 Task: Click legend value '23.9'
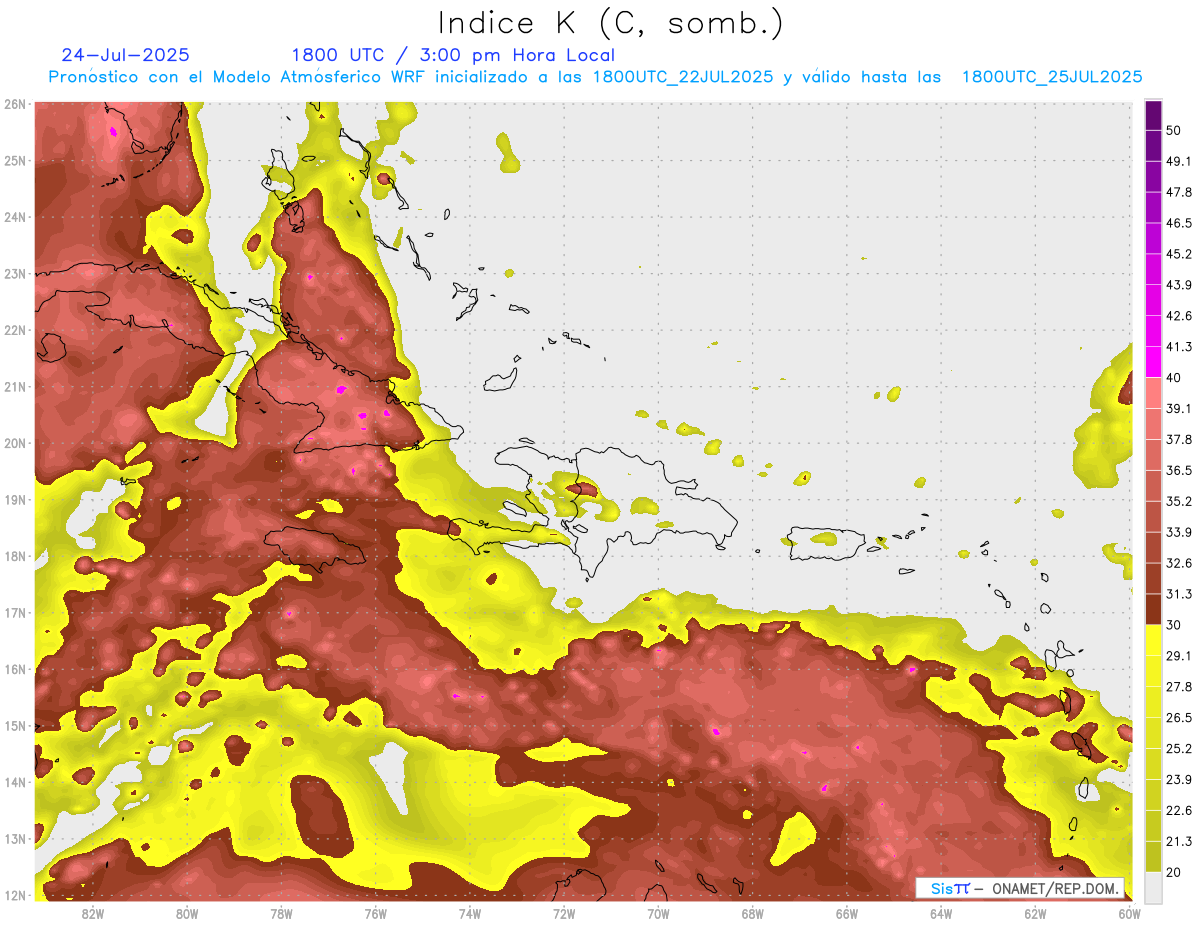click(1178, 779)
